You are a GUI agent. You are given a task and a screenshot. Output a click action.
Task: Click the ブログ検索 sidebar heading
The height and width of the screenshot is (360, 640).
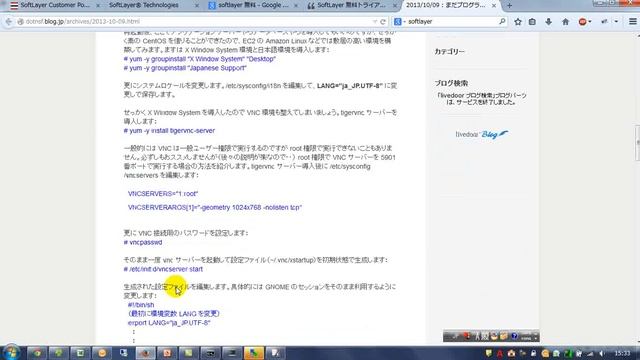click(451, 83)
